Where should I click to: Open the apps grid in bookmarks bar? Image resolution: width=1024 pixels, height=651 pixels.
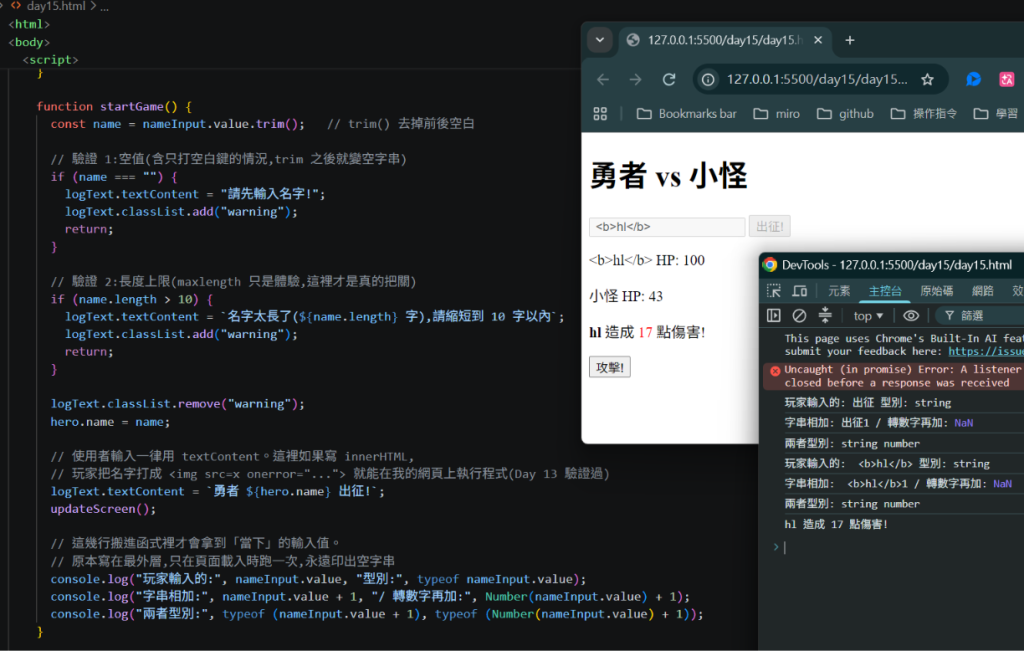point(600,114)
